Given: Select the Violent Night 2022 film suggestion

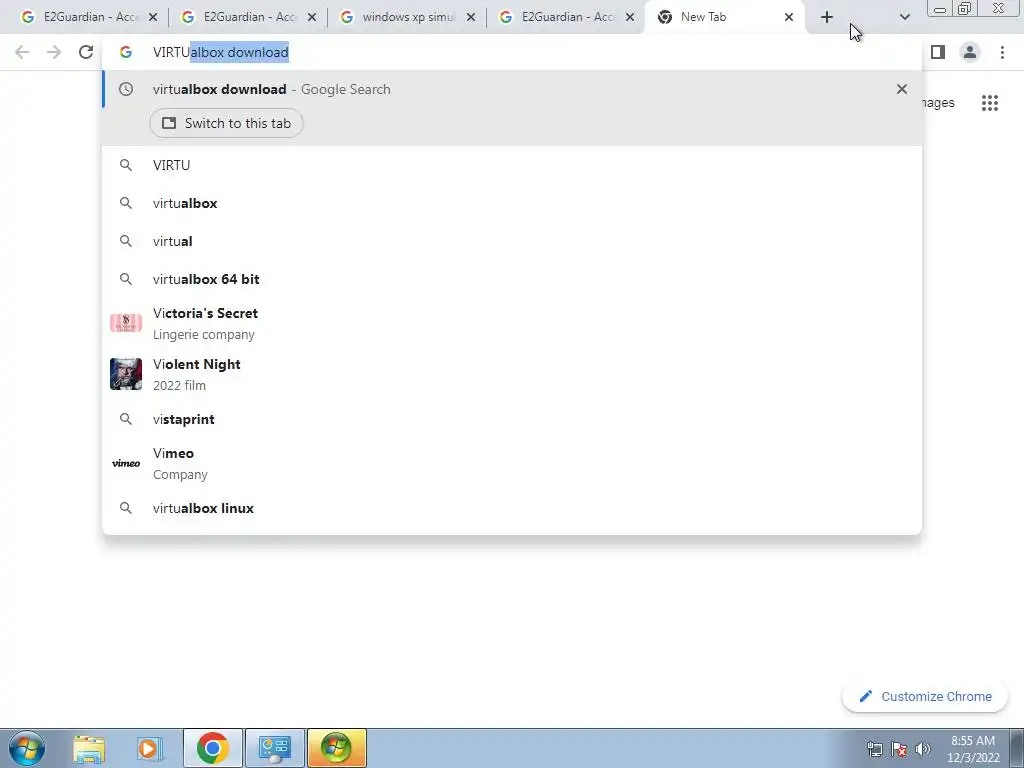Looking at the screenshot, I should click(x=512, y=374).
